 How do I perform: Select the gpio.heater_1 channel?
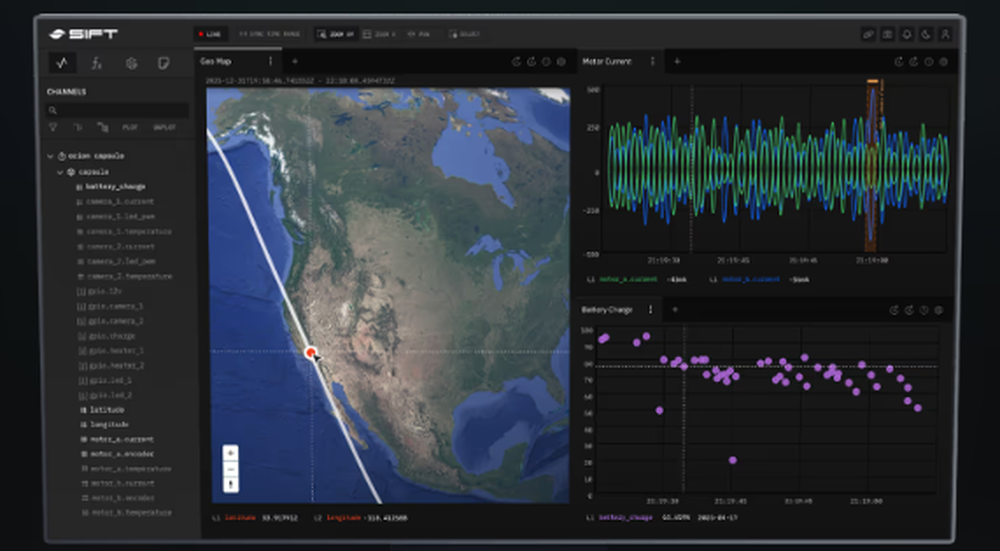[116, 351]
